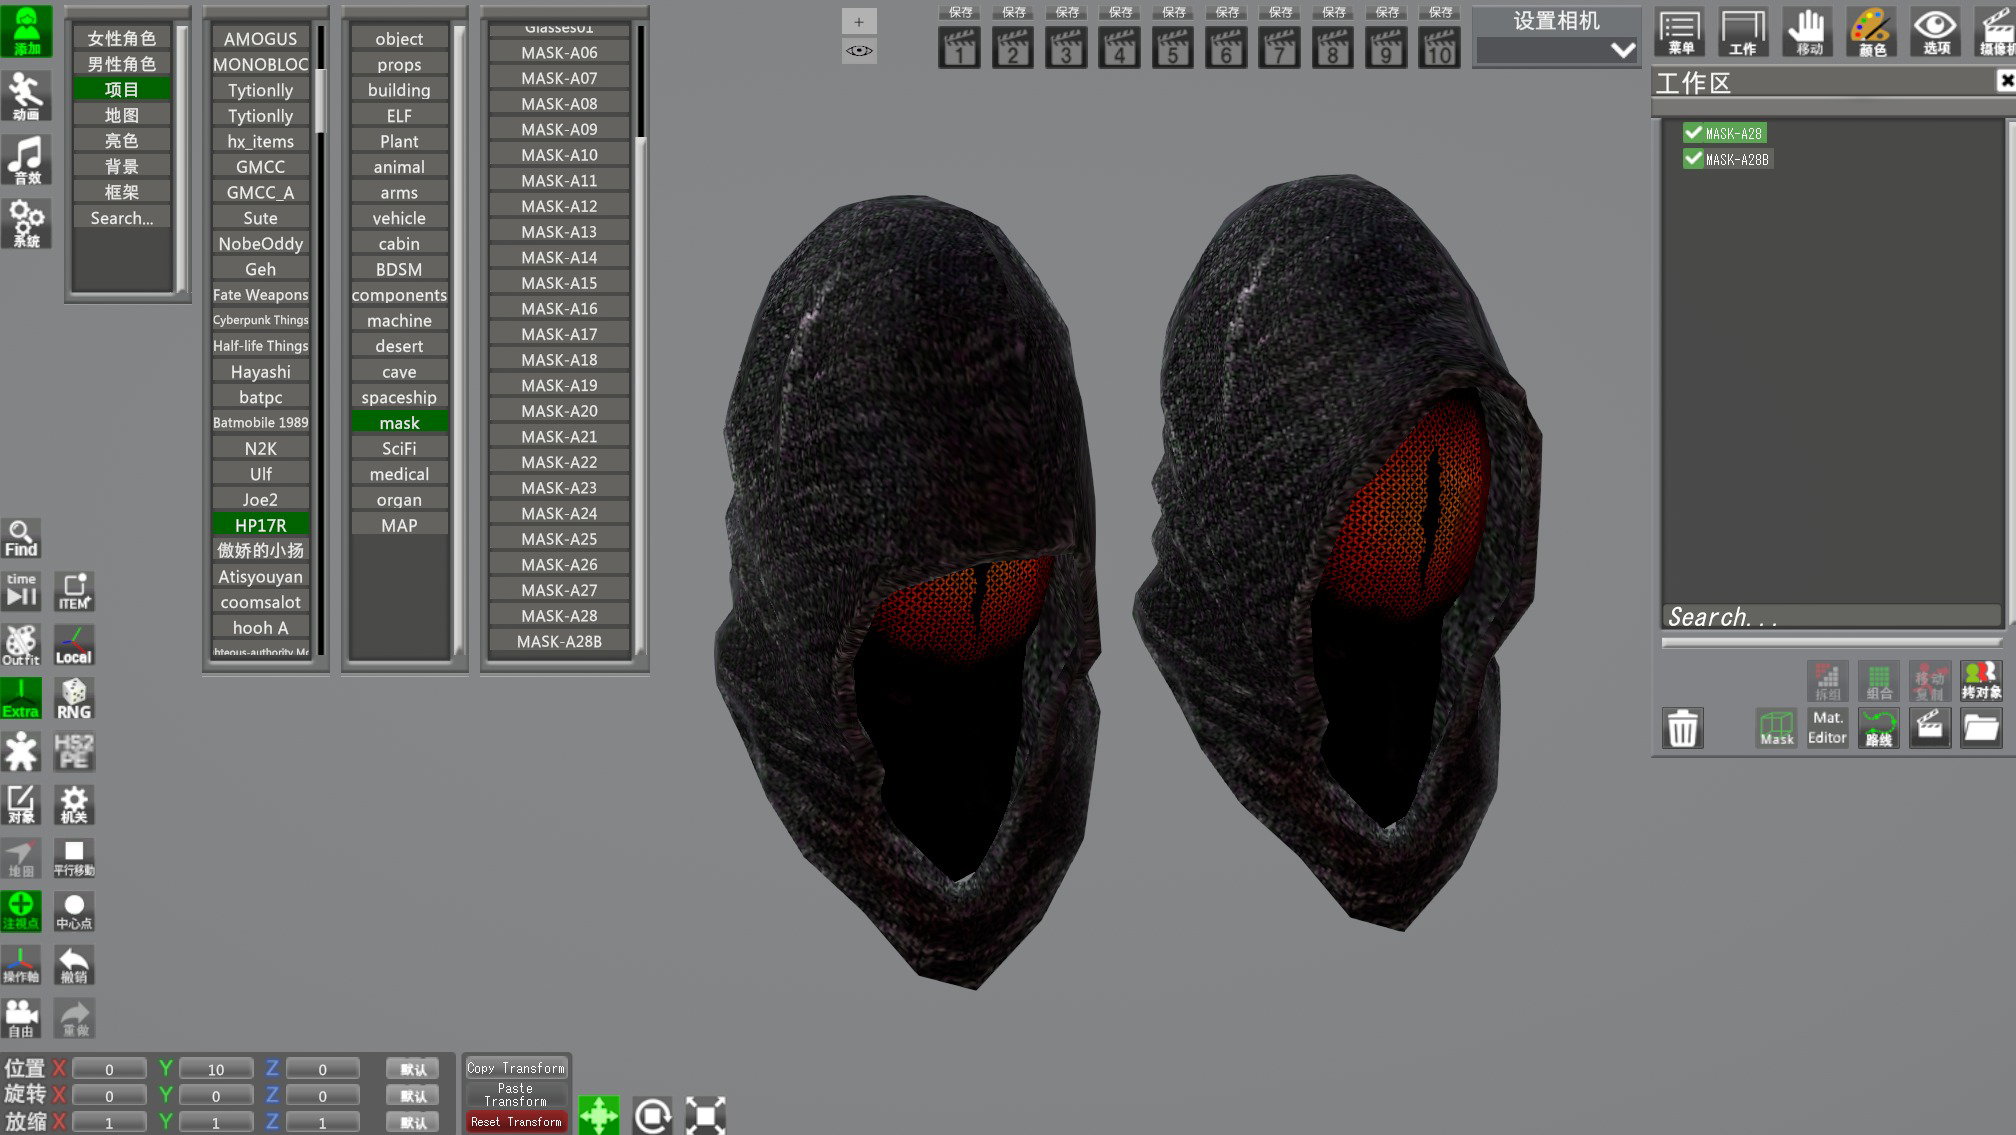The height and width of the screenshot is (1135, 2016).
Task: Open the HS2 PE tool
Action: [74, 752]
